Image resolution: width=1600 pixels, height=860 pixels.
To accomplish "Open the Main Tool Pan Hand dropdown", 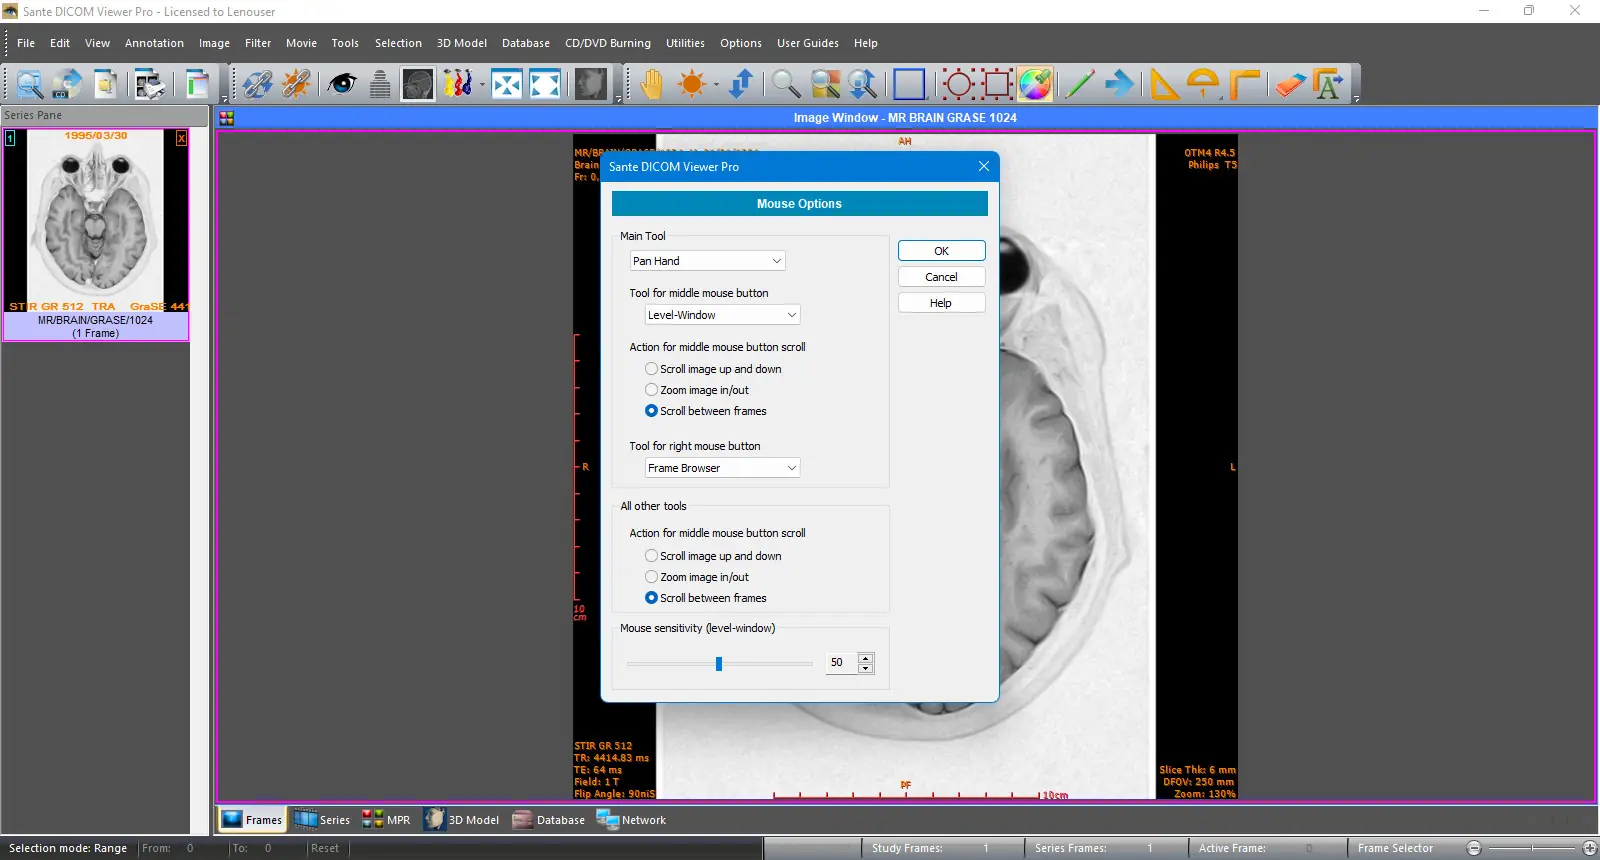I will point(707,261).
